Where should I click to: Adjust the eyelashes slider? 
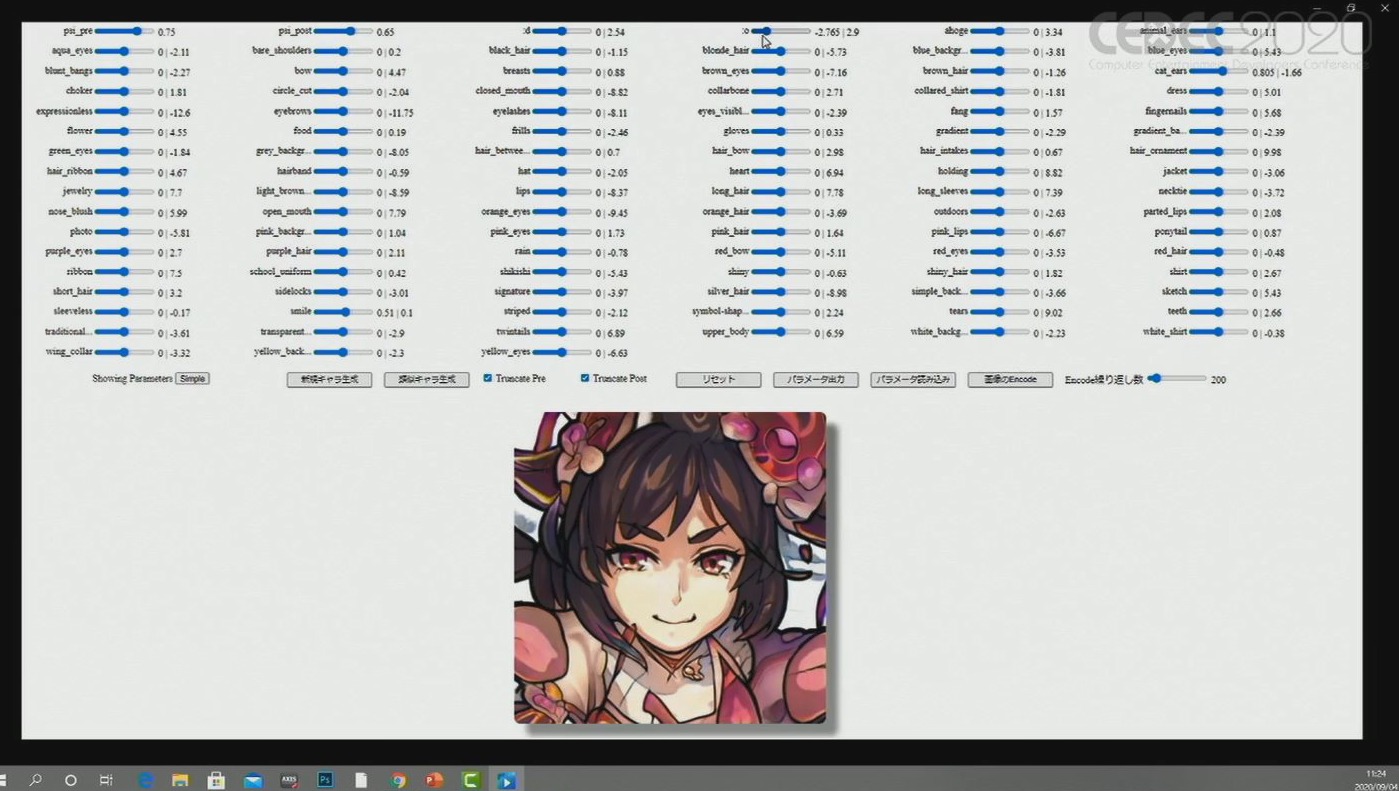(x=562, y=111)
